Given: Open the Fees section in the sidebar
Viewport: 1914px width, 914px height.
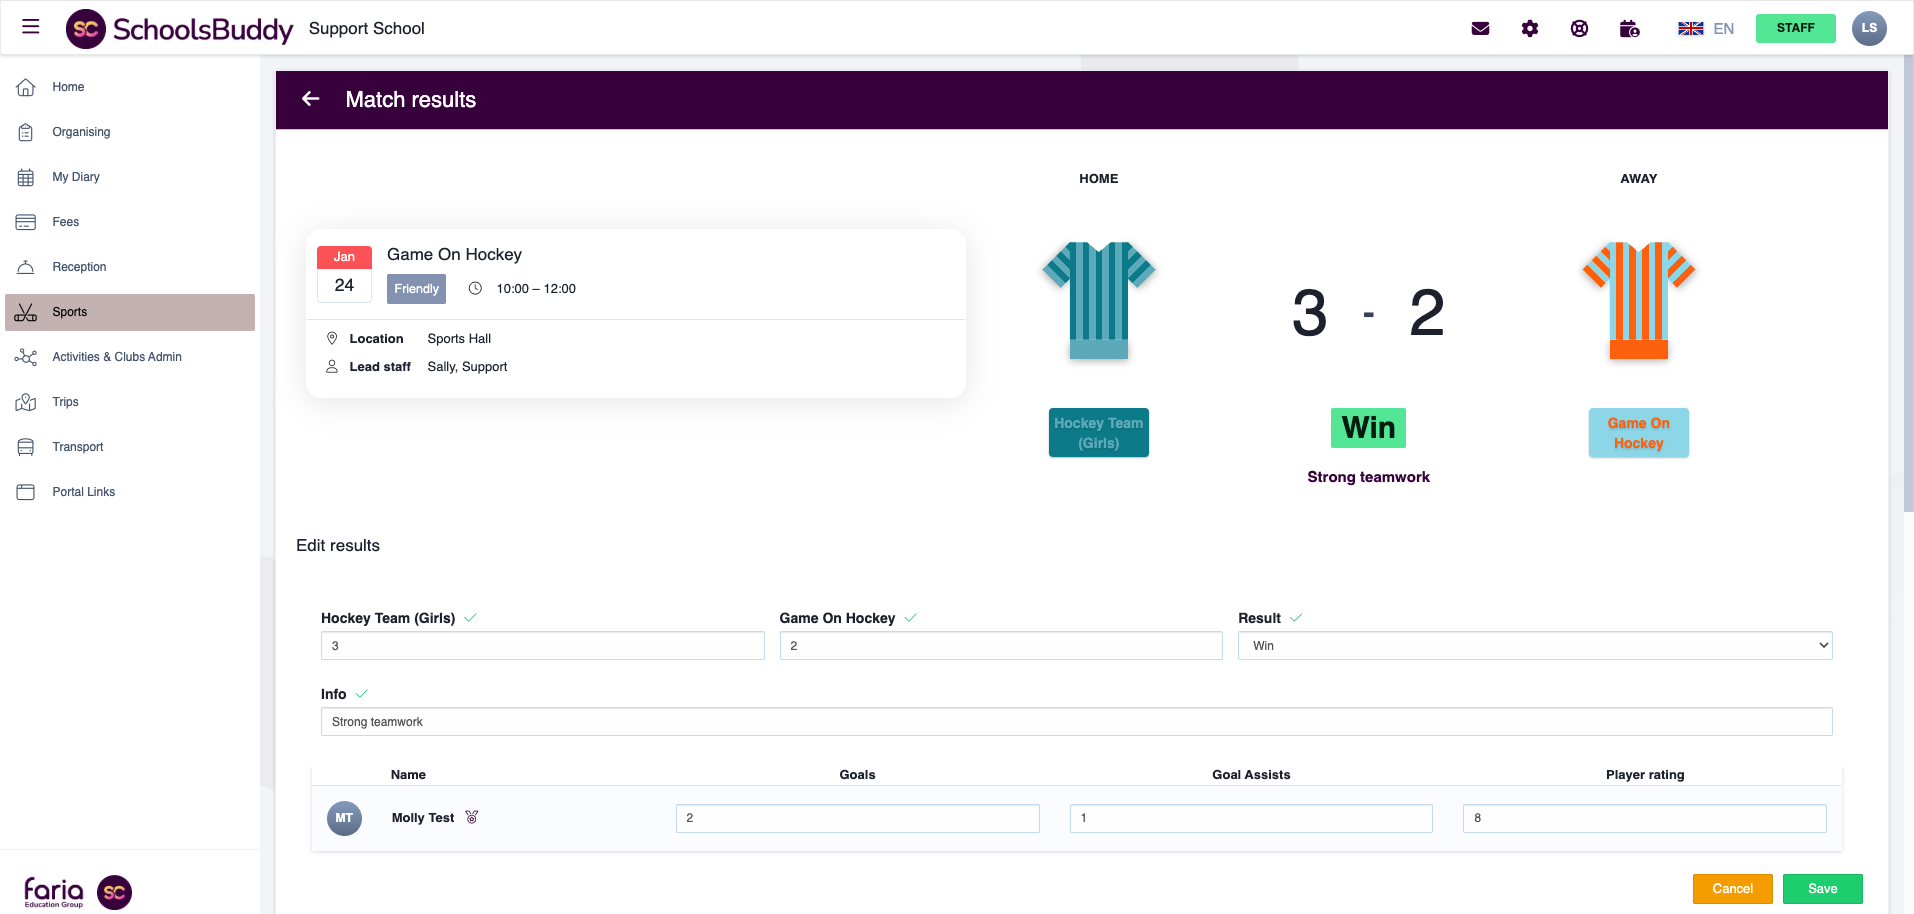Looking at the screenshot, I should (x=65, y=222).
